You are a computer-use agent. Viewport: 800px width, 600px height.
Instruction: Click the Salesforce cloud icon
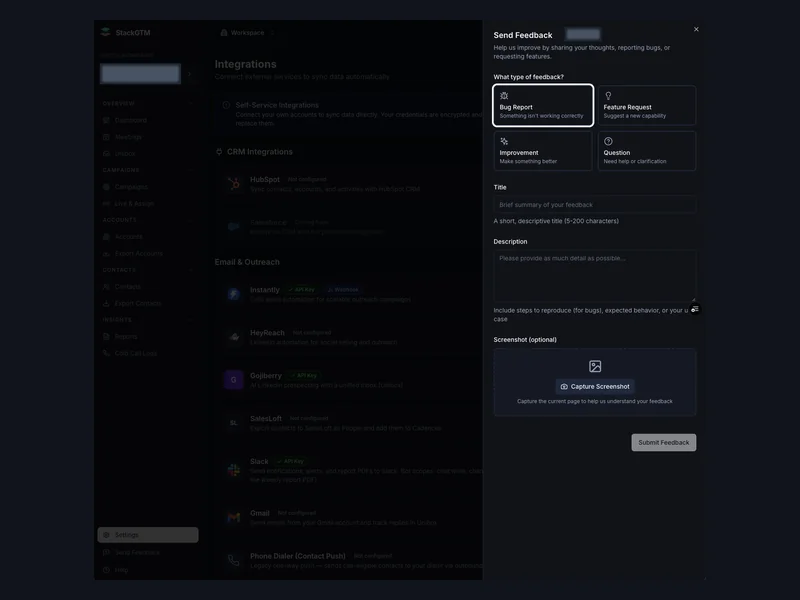point(234,227)
